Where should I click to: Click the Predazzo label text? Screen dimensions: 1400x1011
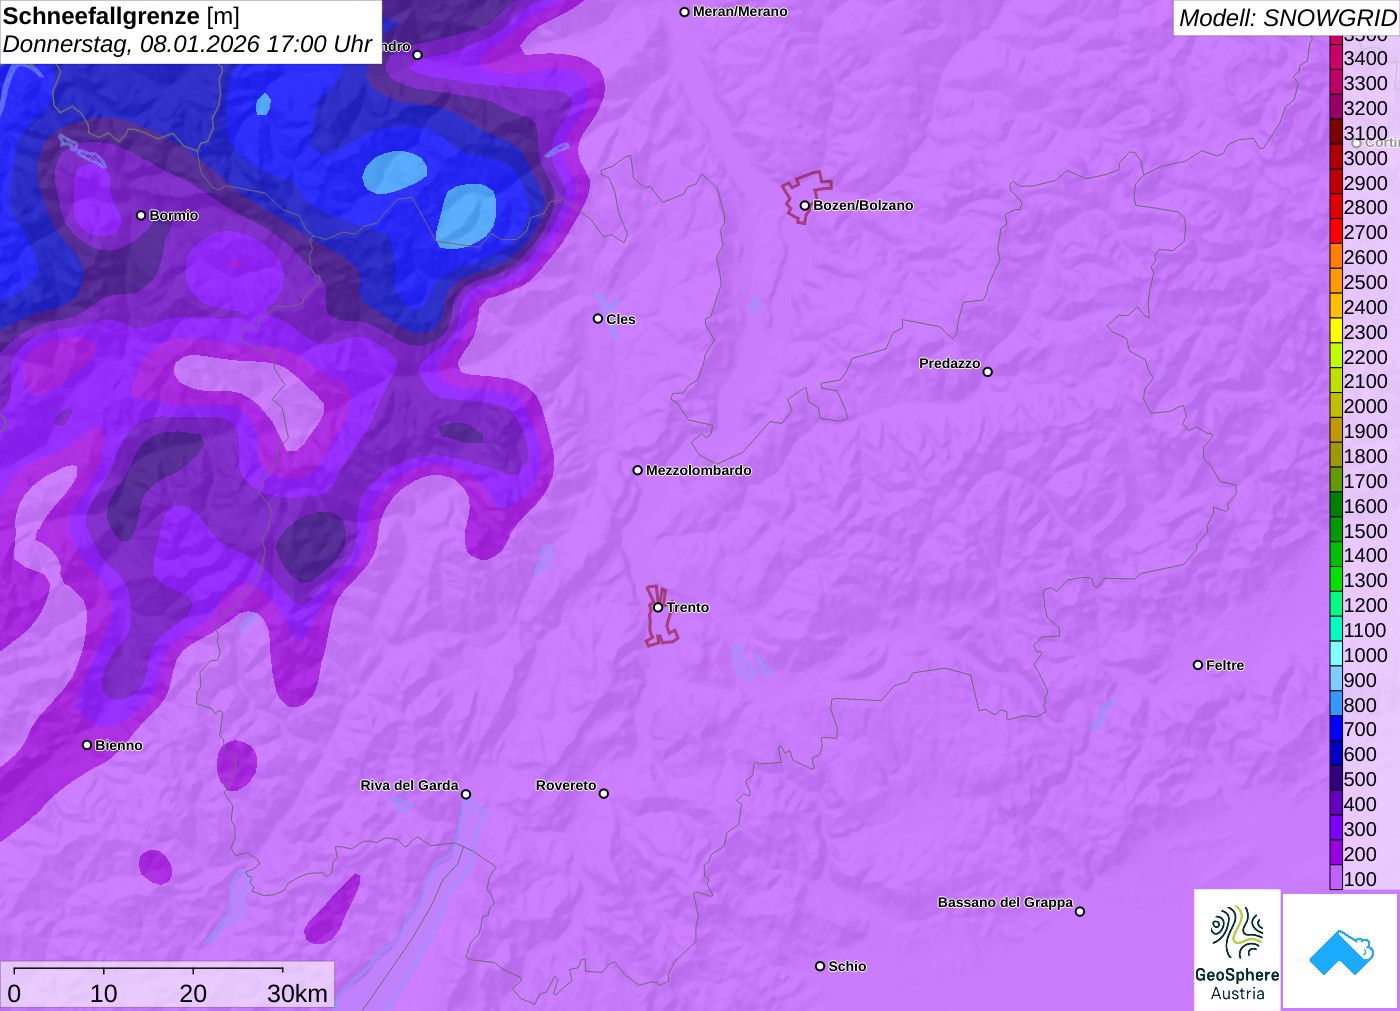tap(949, 363)
